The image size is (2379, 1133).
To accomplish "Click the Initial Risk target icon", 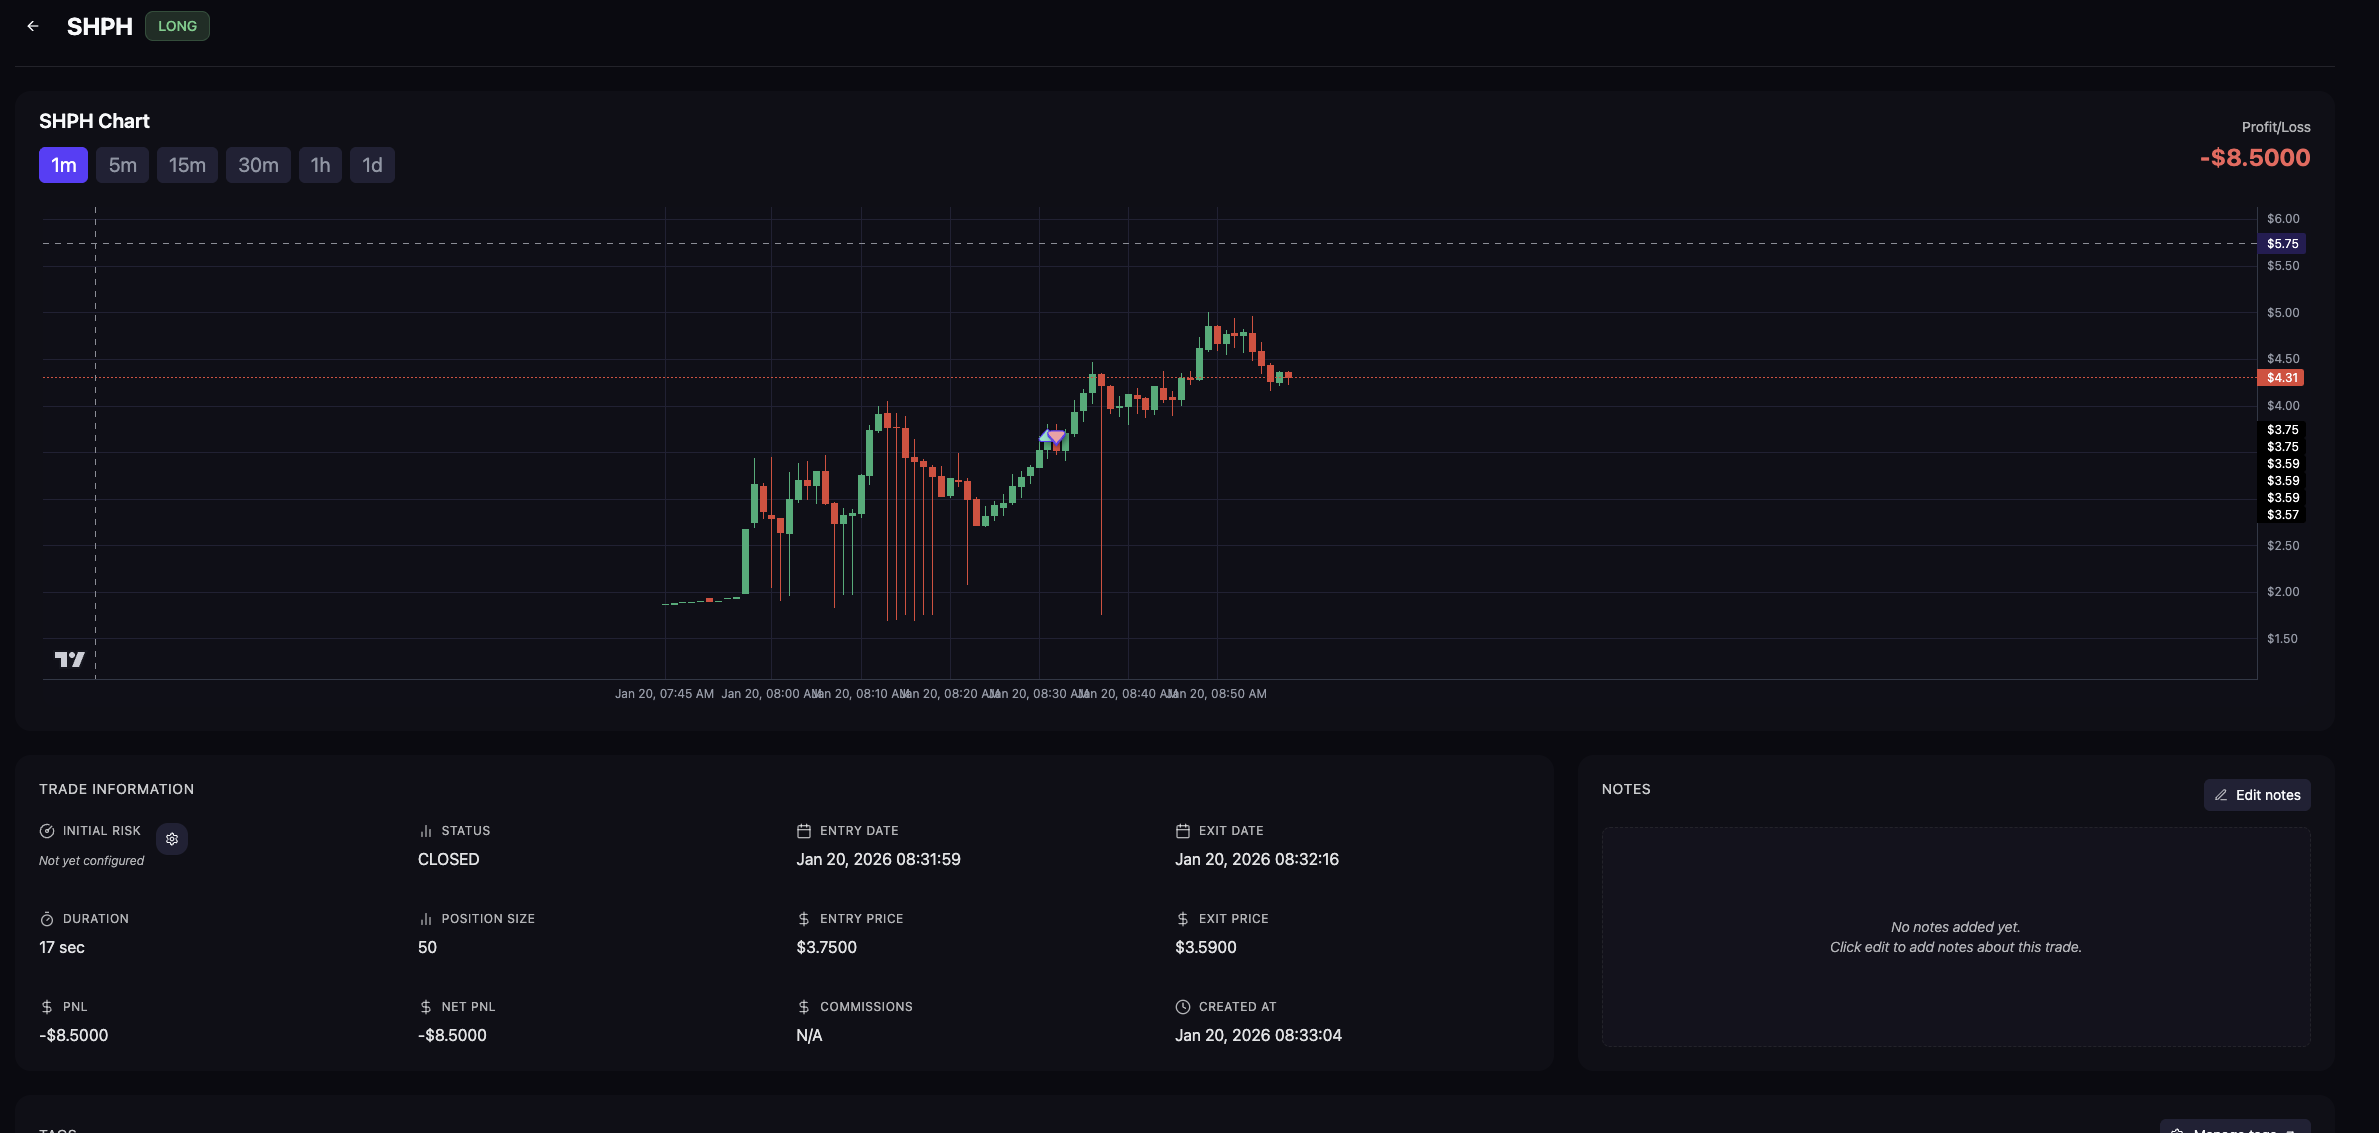I will click(47, 831).
